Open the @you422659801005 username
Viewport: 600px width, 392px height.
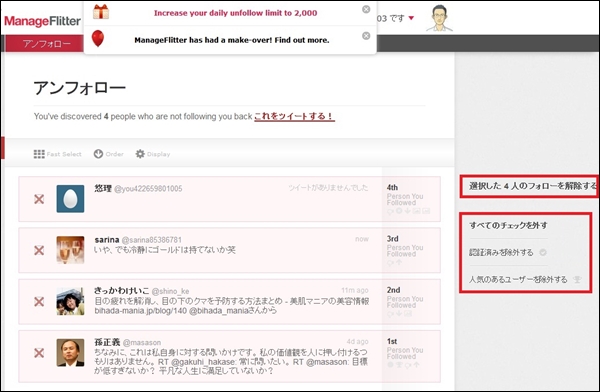pyautogui.click(x=148, y=189)
